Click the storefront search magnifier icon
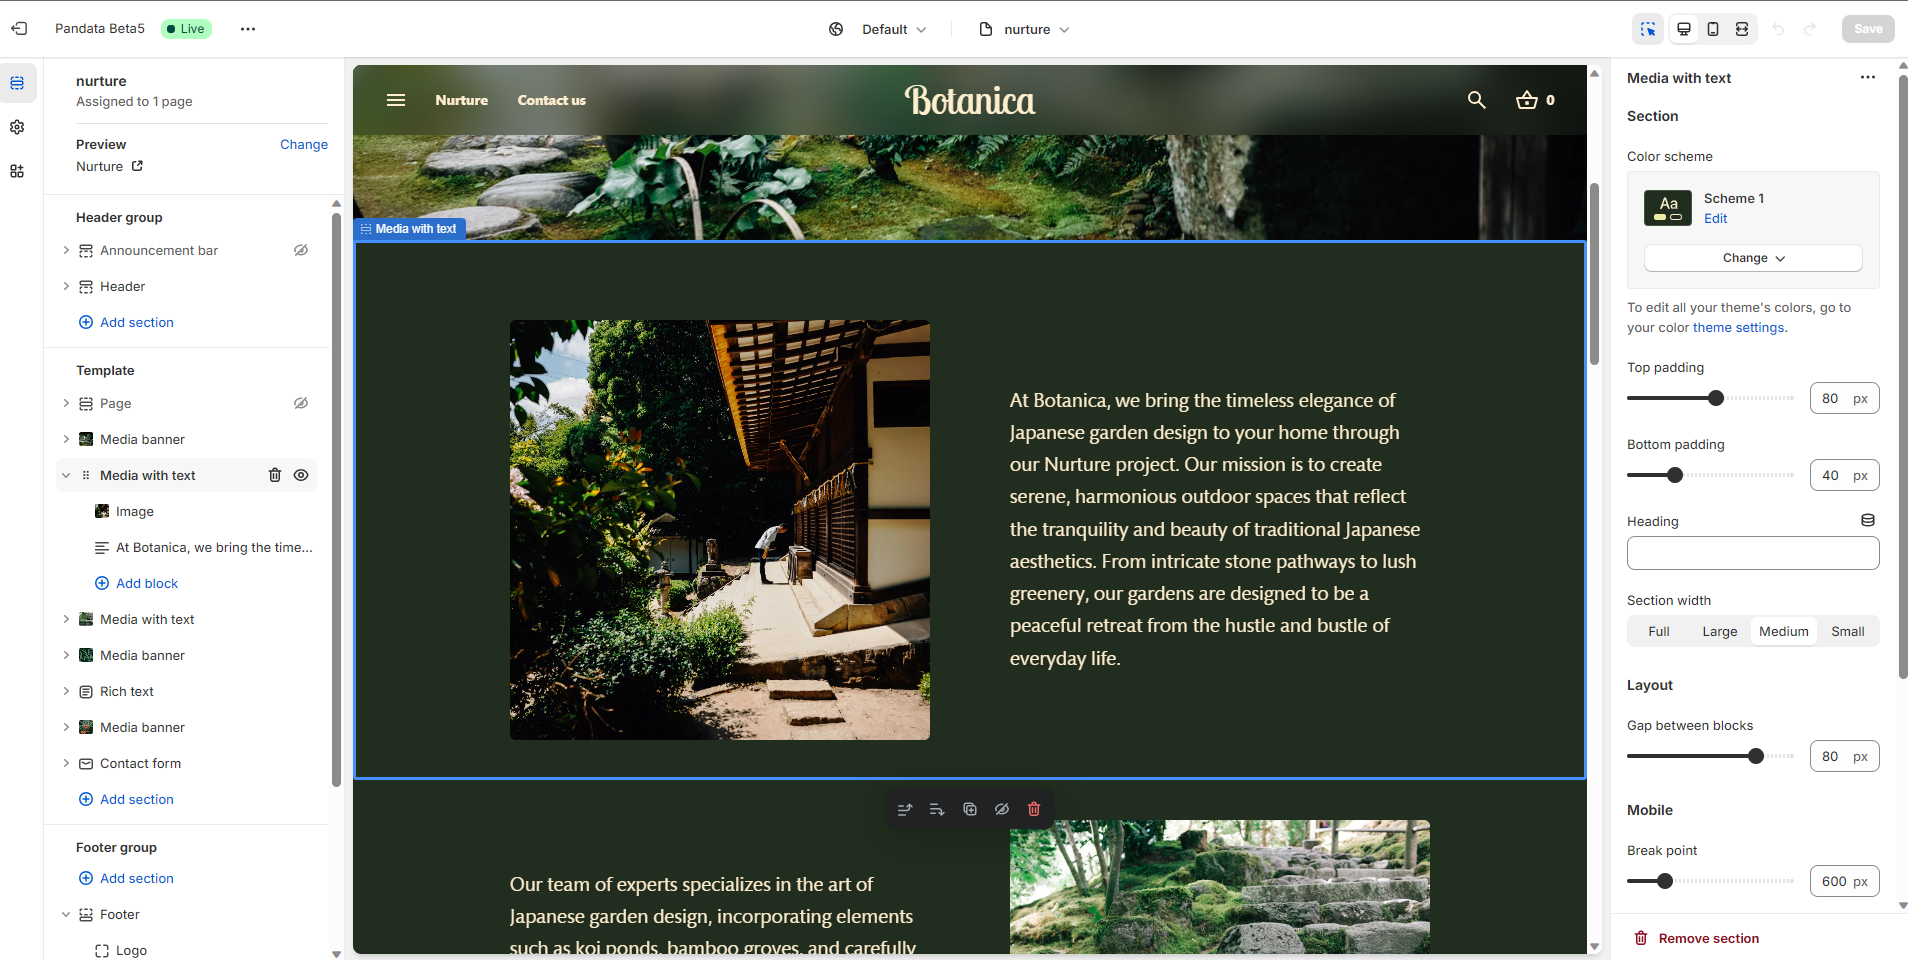 pyautogui.click(x=1476, y=100)
